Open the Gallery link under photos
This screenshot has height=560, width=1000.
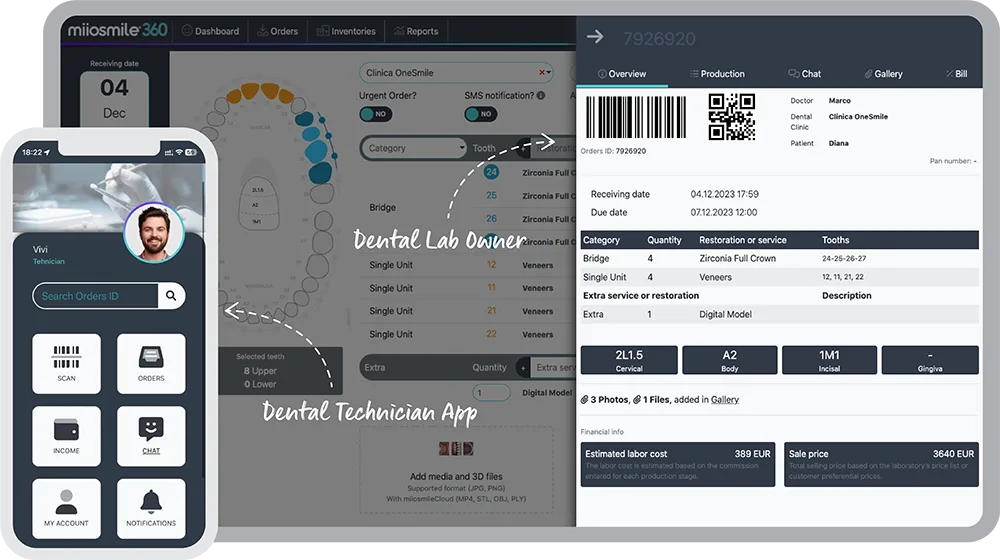pyautogui.click(x=725, y=400)
